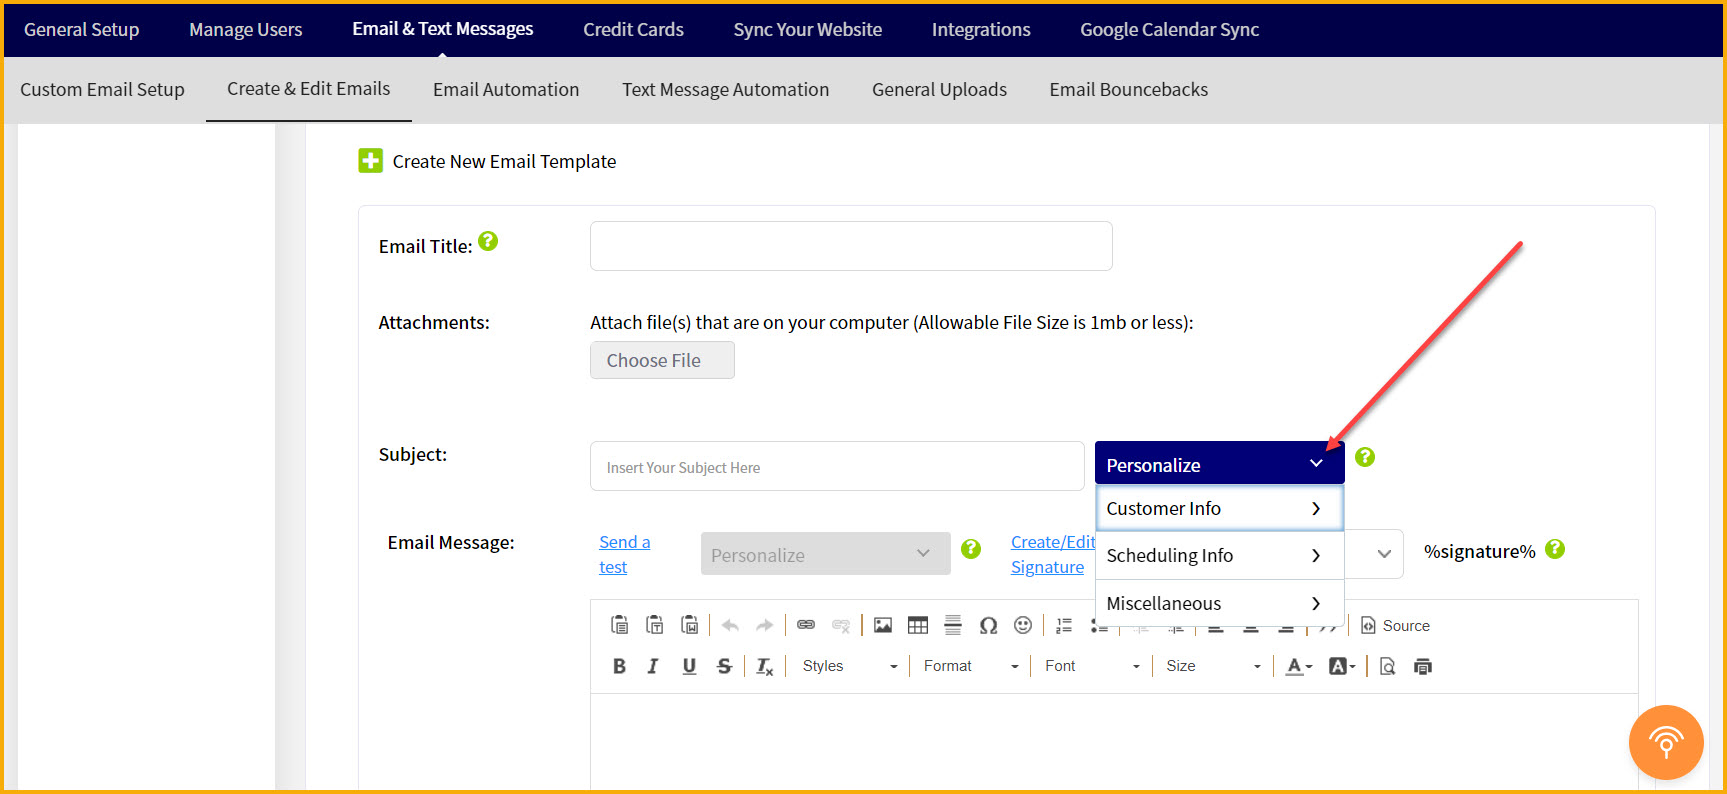This screenshot has width=1727, height=794.
Task: Expand the Scheduling Info submenu
Action: (x=1219, y=555)
